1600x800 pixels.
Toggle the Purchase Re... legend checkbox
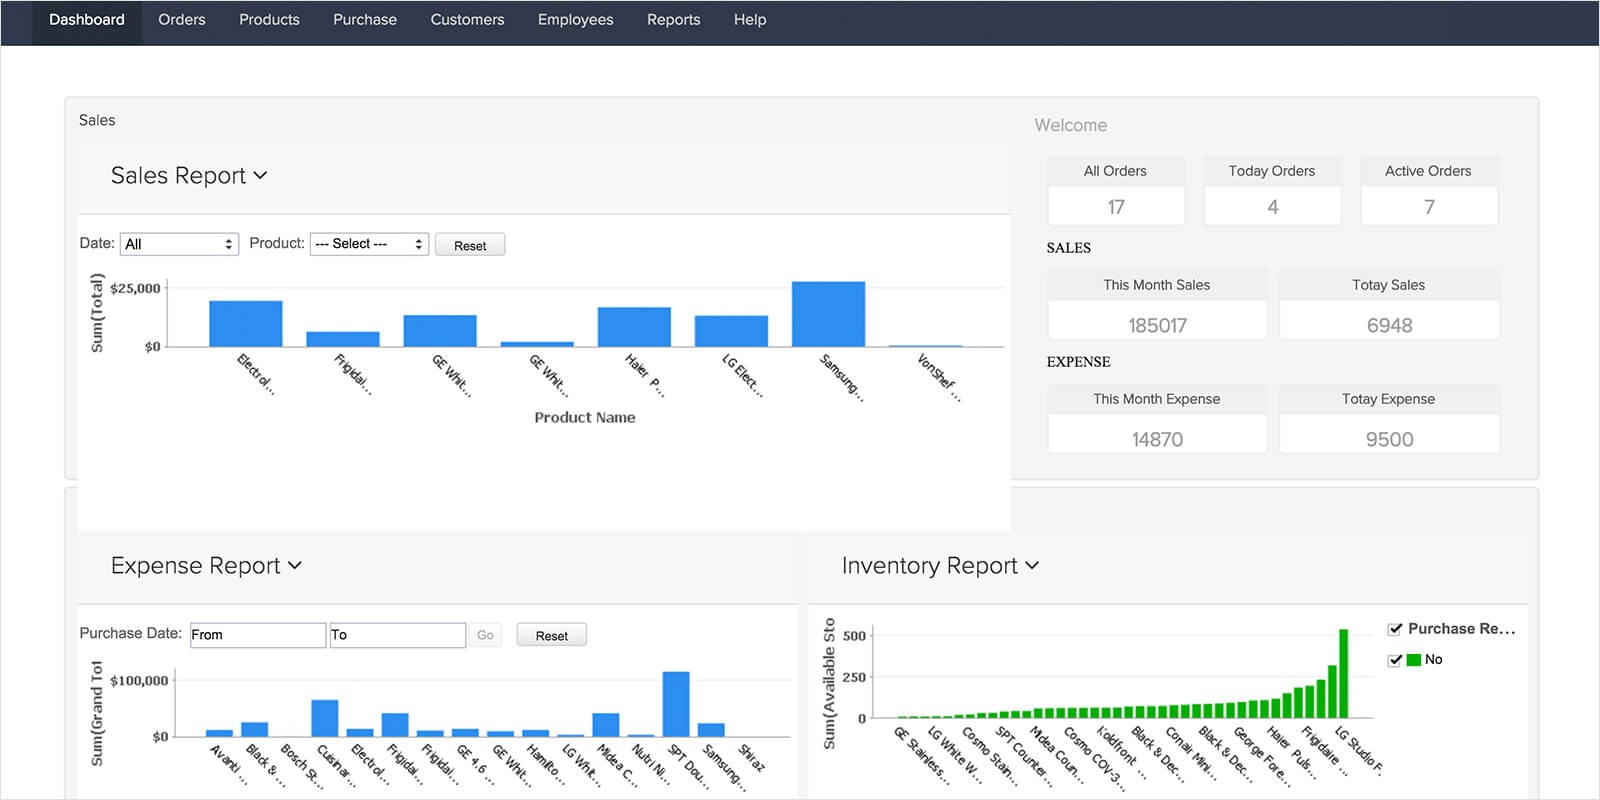1395,629
